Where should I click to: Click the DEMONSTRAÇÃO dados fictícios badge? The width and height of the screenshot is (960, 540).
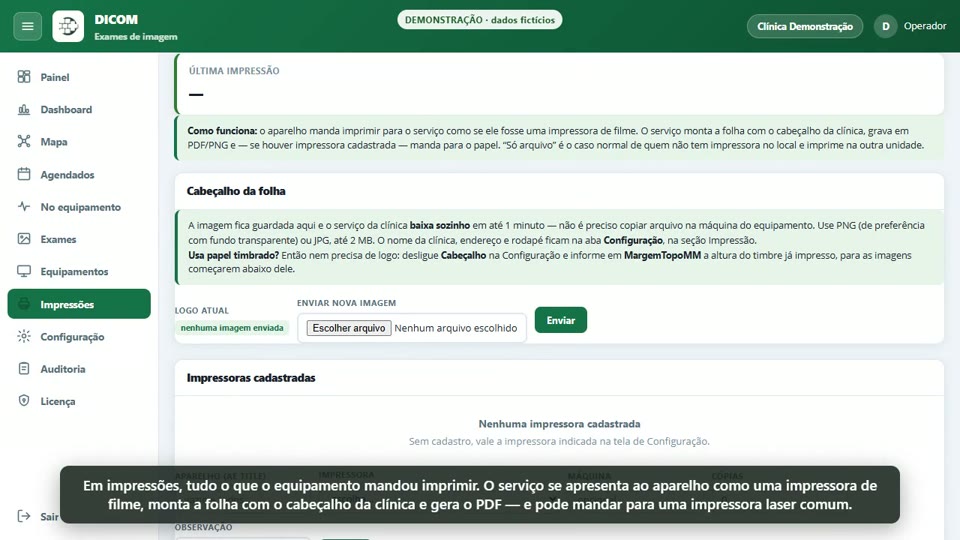[480, 20]
